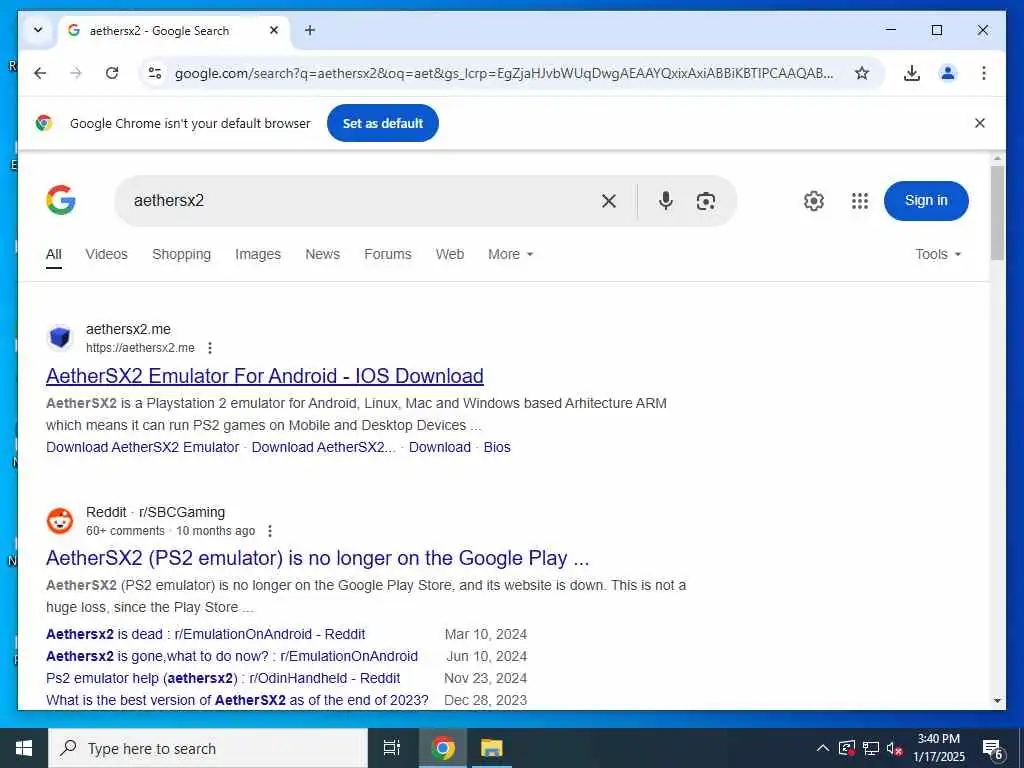Go back to the previous page
1024x768 pixels.
pos(40,73)
